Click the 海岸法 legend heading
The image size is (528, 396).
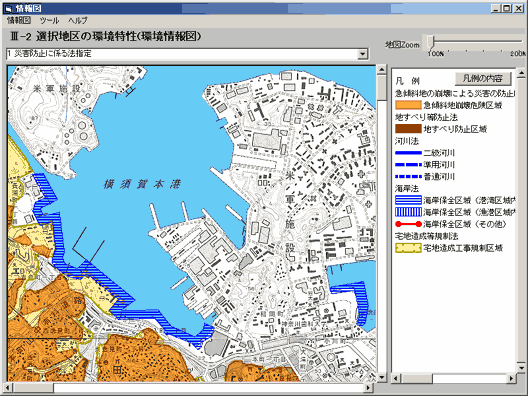coord(407,188)
